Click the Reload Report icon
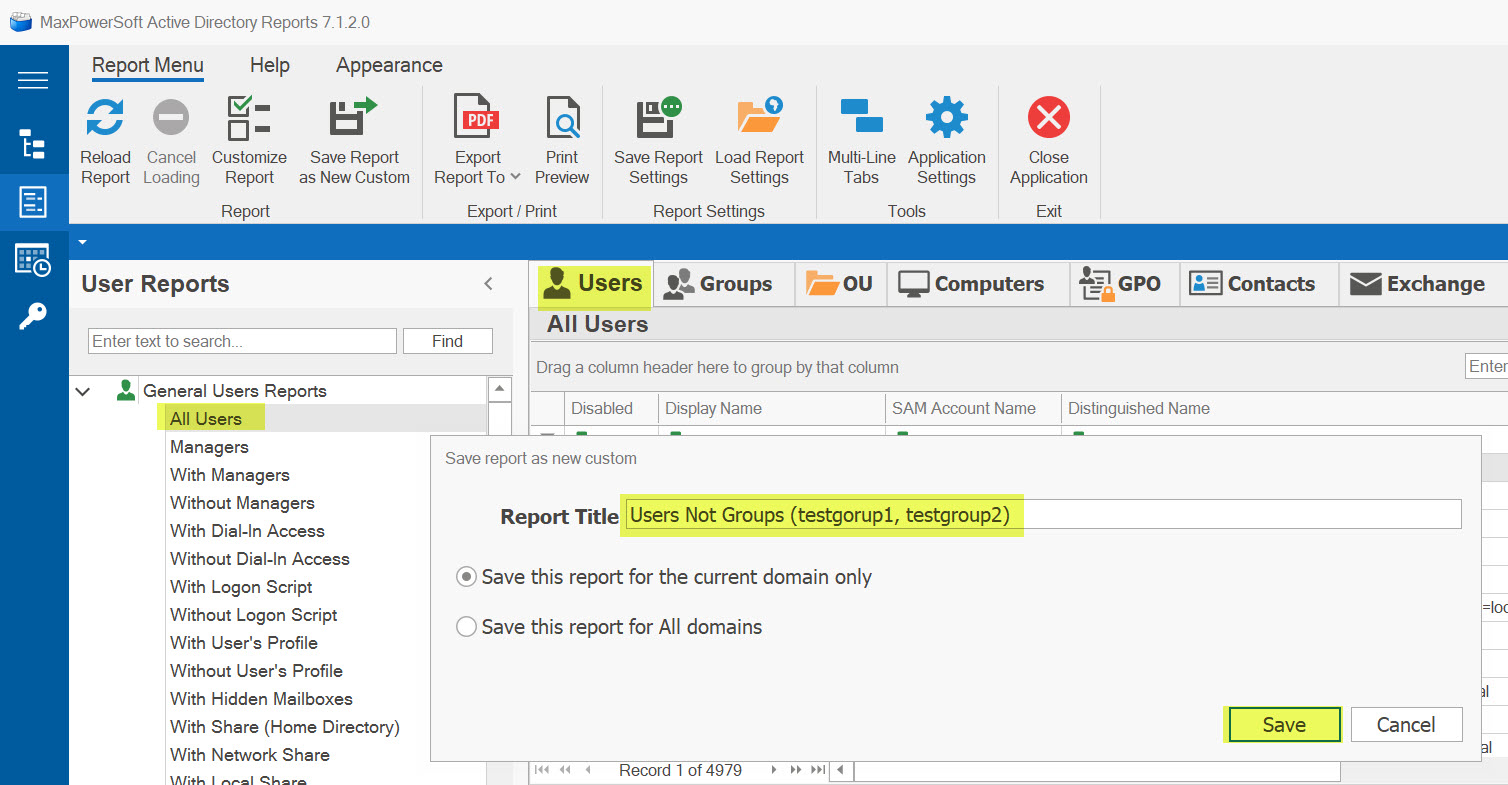1508x785 pixels. pos(105,118)
